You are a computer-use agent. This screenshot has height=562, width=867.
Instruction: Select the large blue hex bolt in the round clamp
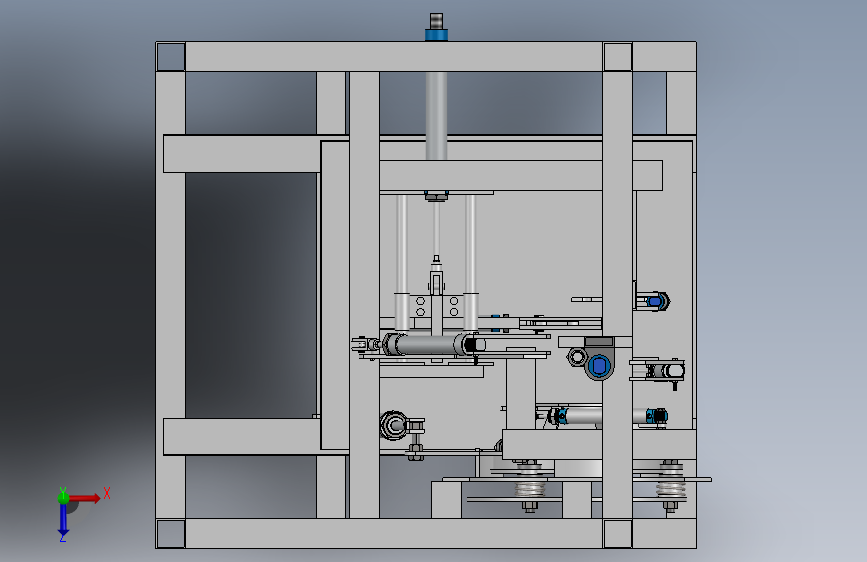tap(598, 366)
